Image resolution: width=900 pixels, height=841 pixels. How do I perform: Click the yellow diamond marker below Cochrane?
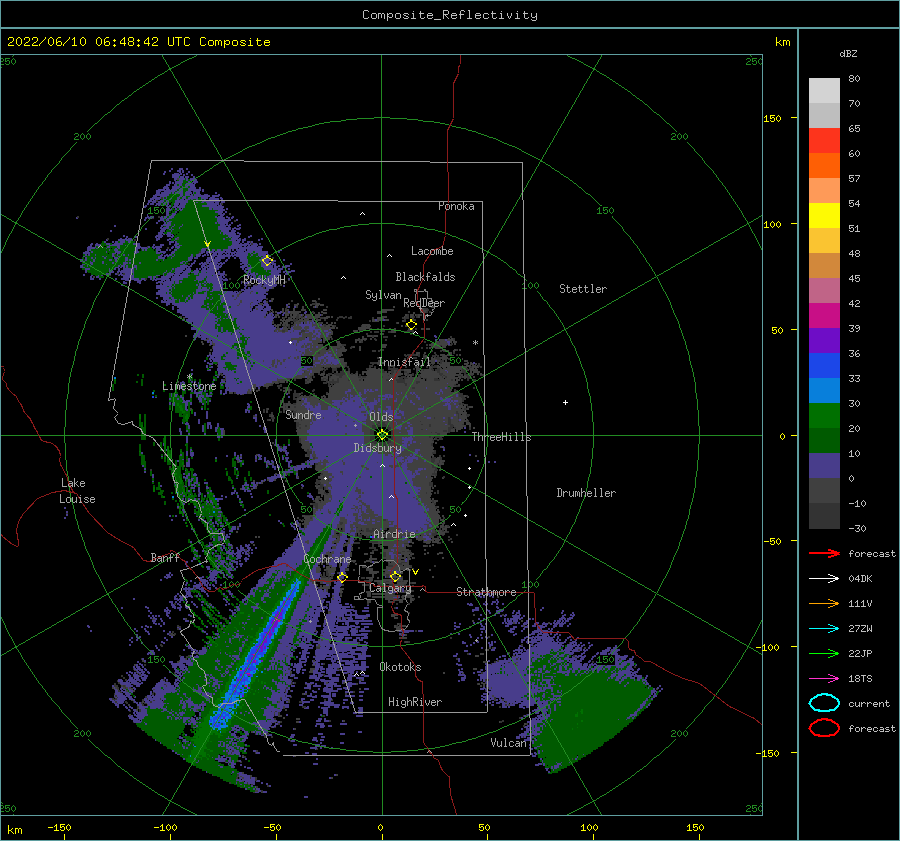[342, 577]
